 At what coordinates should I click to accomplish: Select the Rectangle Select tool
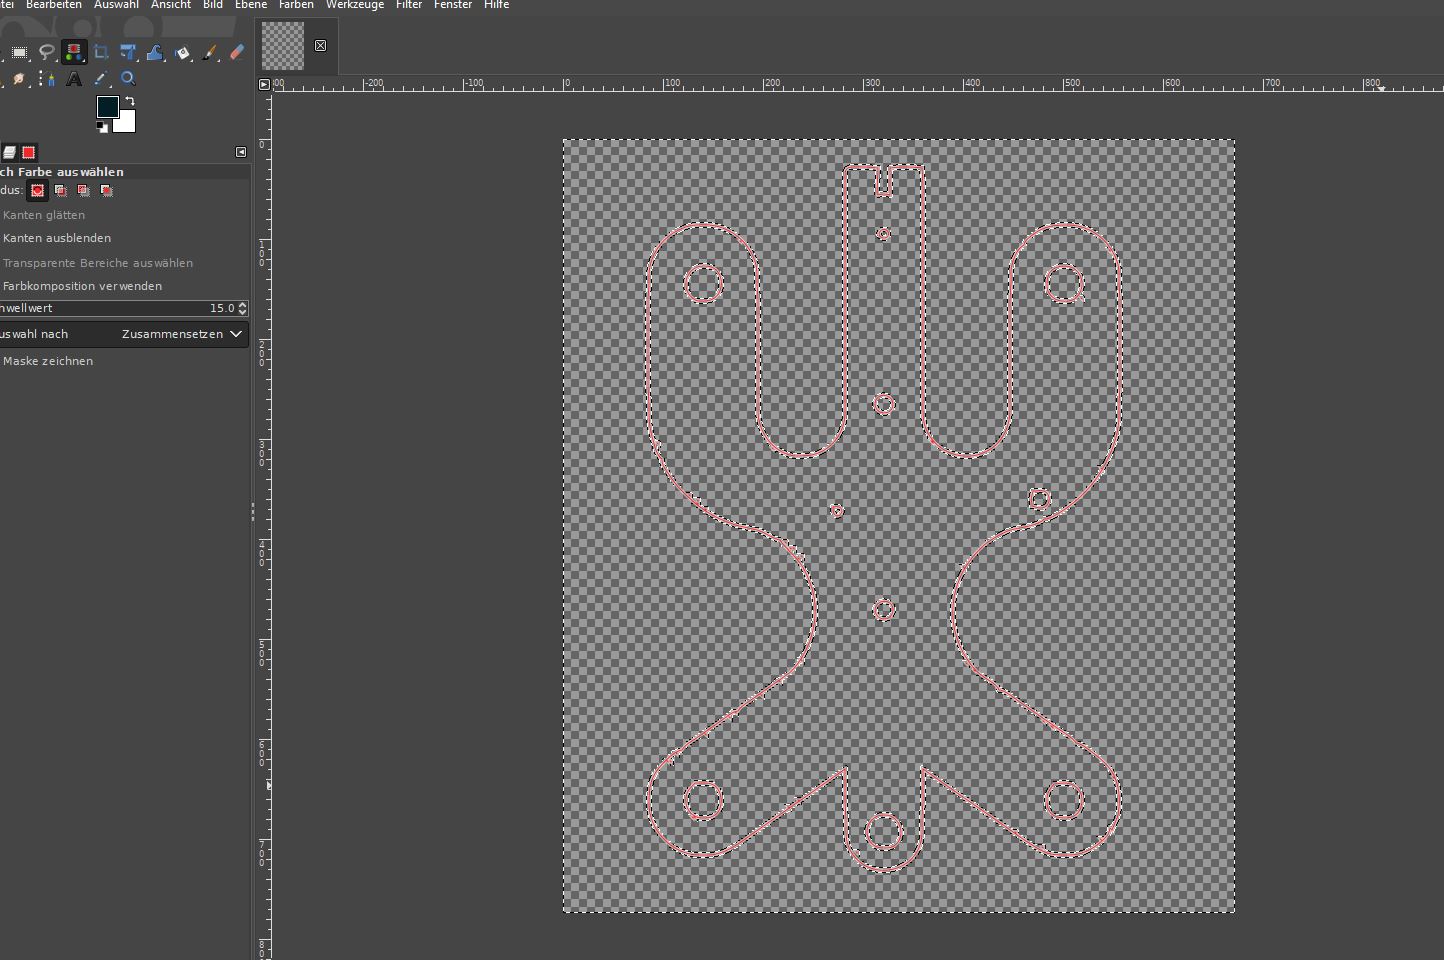[19, 53]
